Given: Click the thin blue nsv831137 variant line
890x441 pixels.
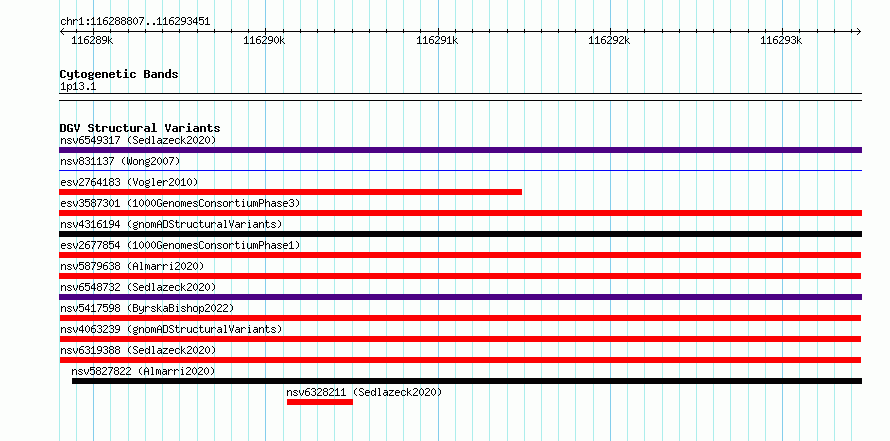Looking at the screenshot, I should pos(460,170).
